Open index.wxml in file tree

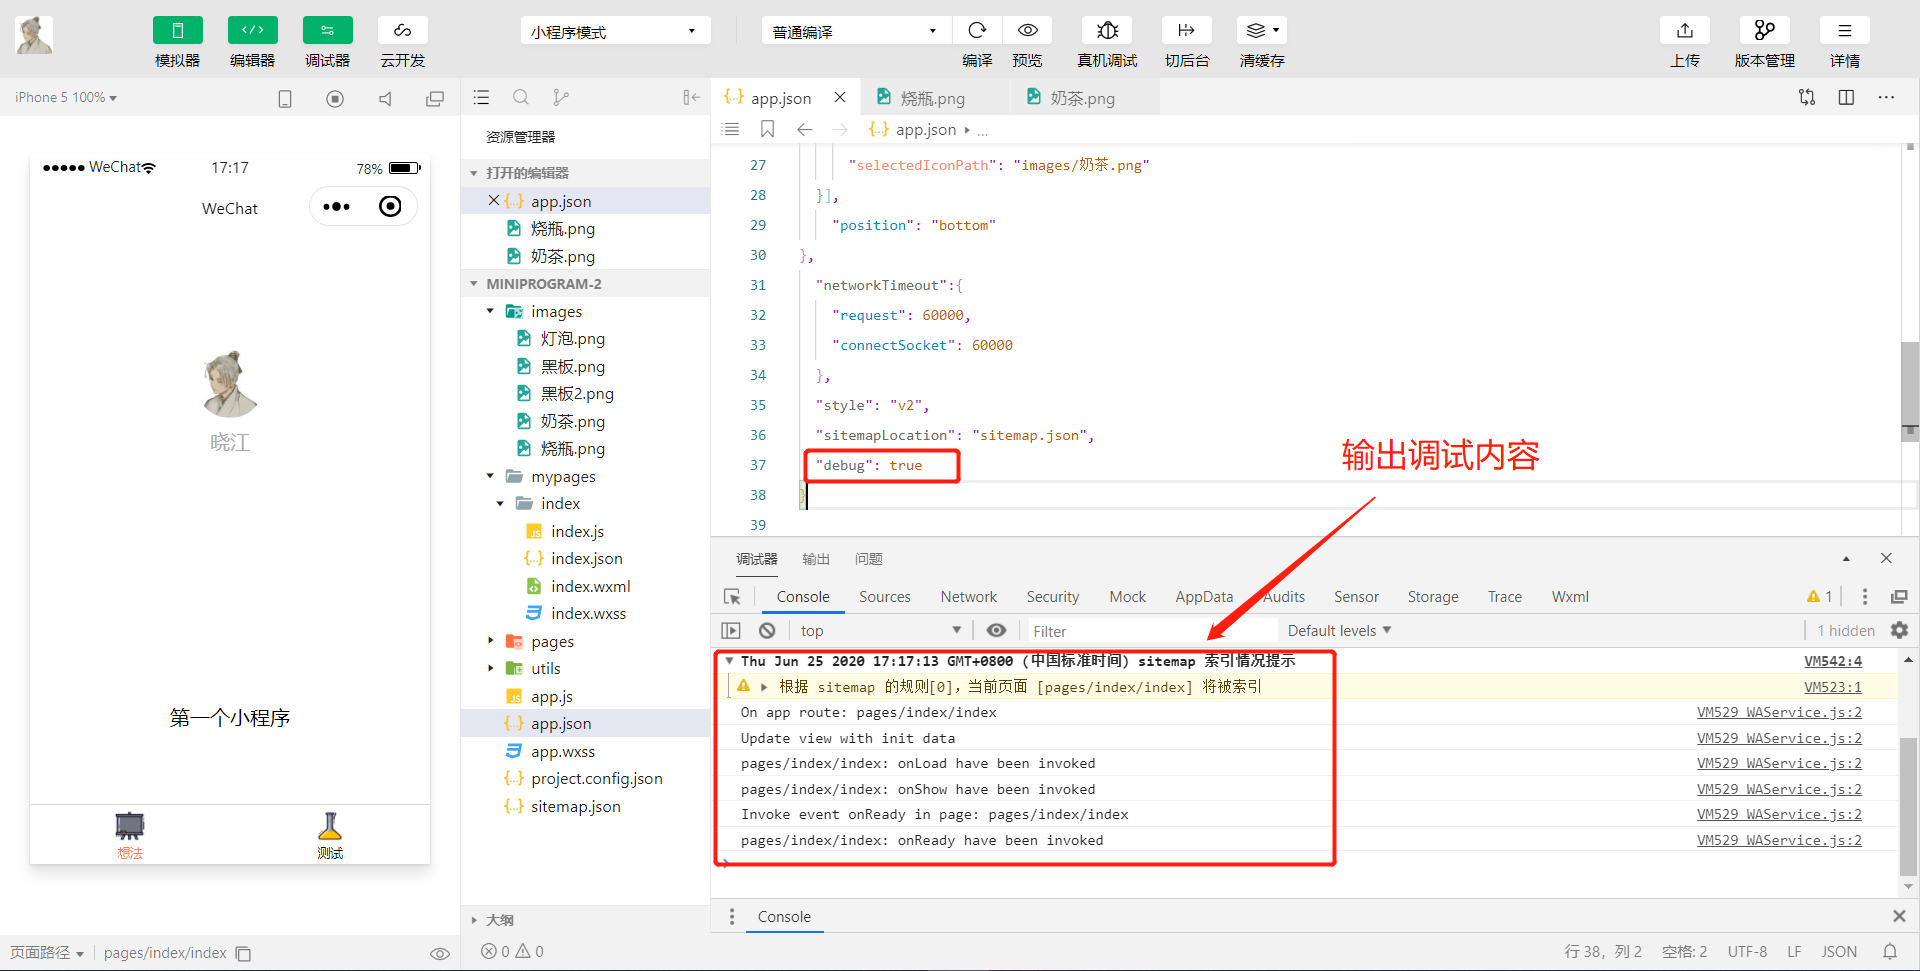click(590, 586)
